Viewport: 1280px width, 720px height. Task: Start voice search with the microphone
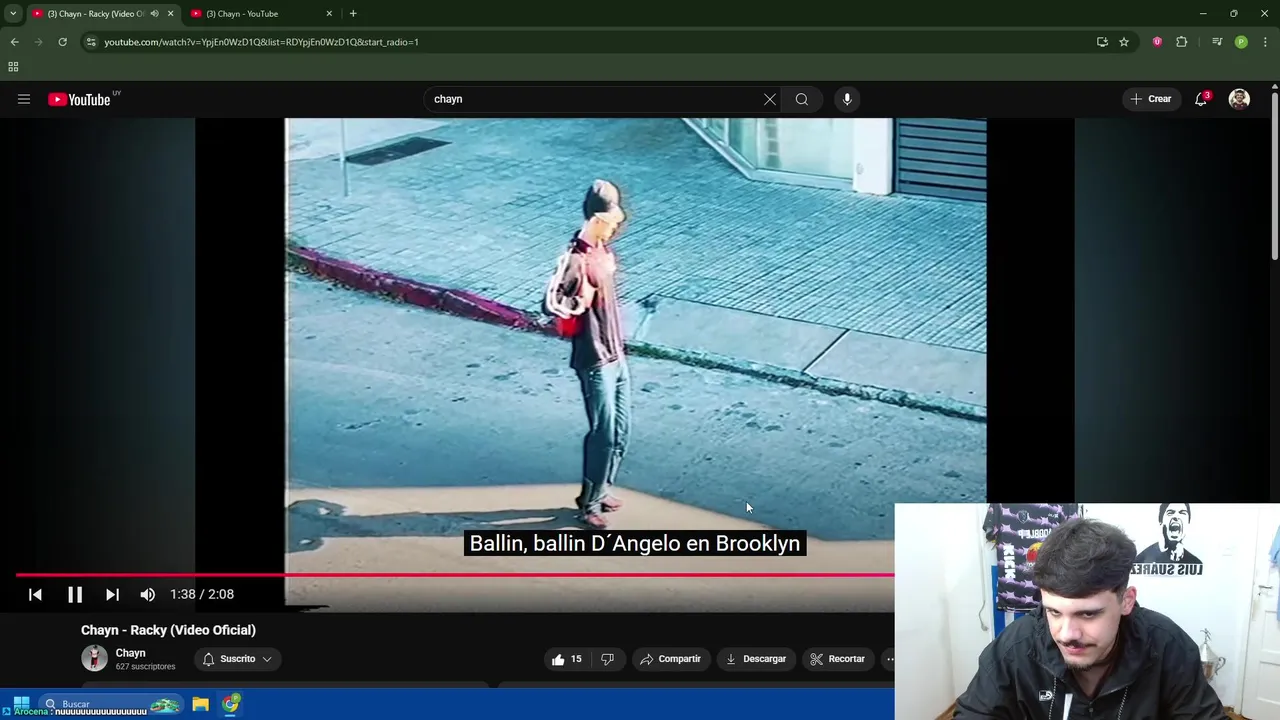[x=847, y=99]
